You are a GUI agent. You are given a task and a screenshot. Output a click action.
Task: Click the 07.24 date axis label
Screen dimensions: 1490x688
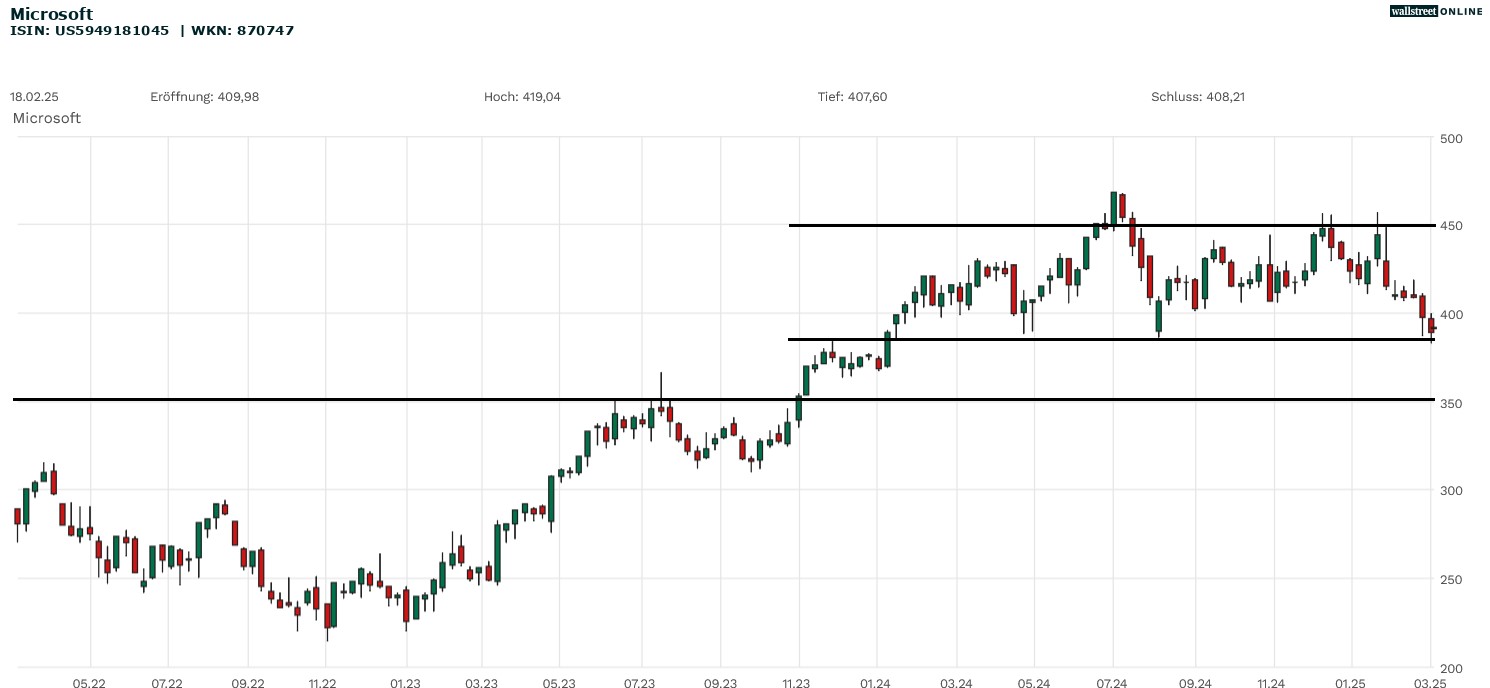[1113, 682]
